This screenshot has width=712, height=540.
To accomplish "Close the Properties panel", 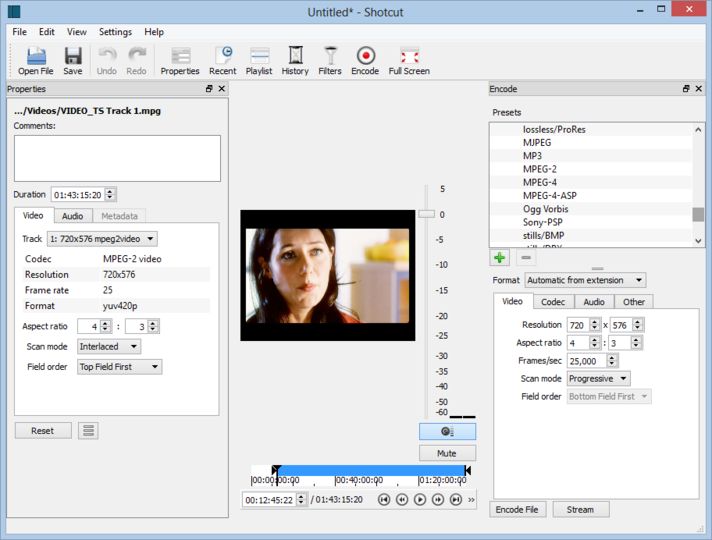I will (222, 89).
